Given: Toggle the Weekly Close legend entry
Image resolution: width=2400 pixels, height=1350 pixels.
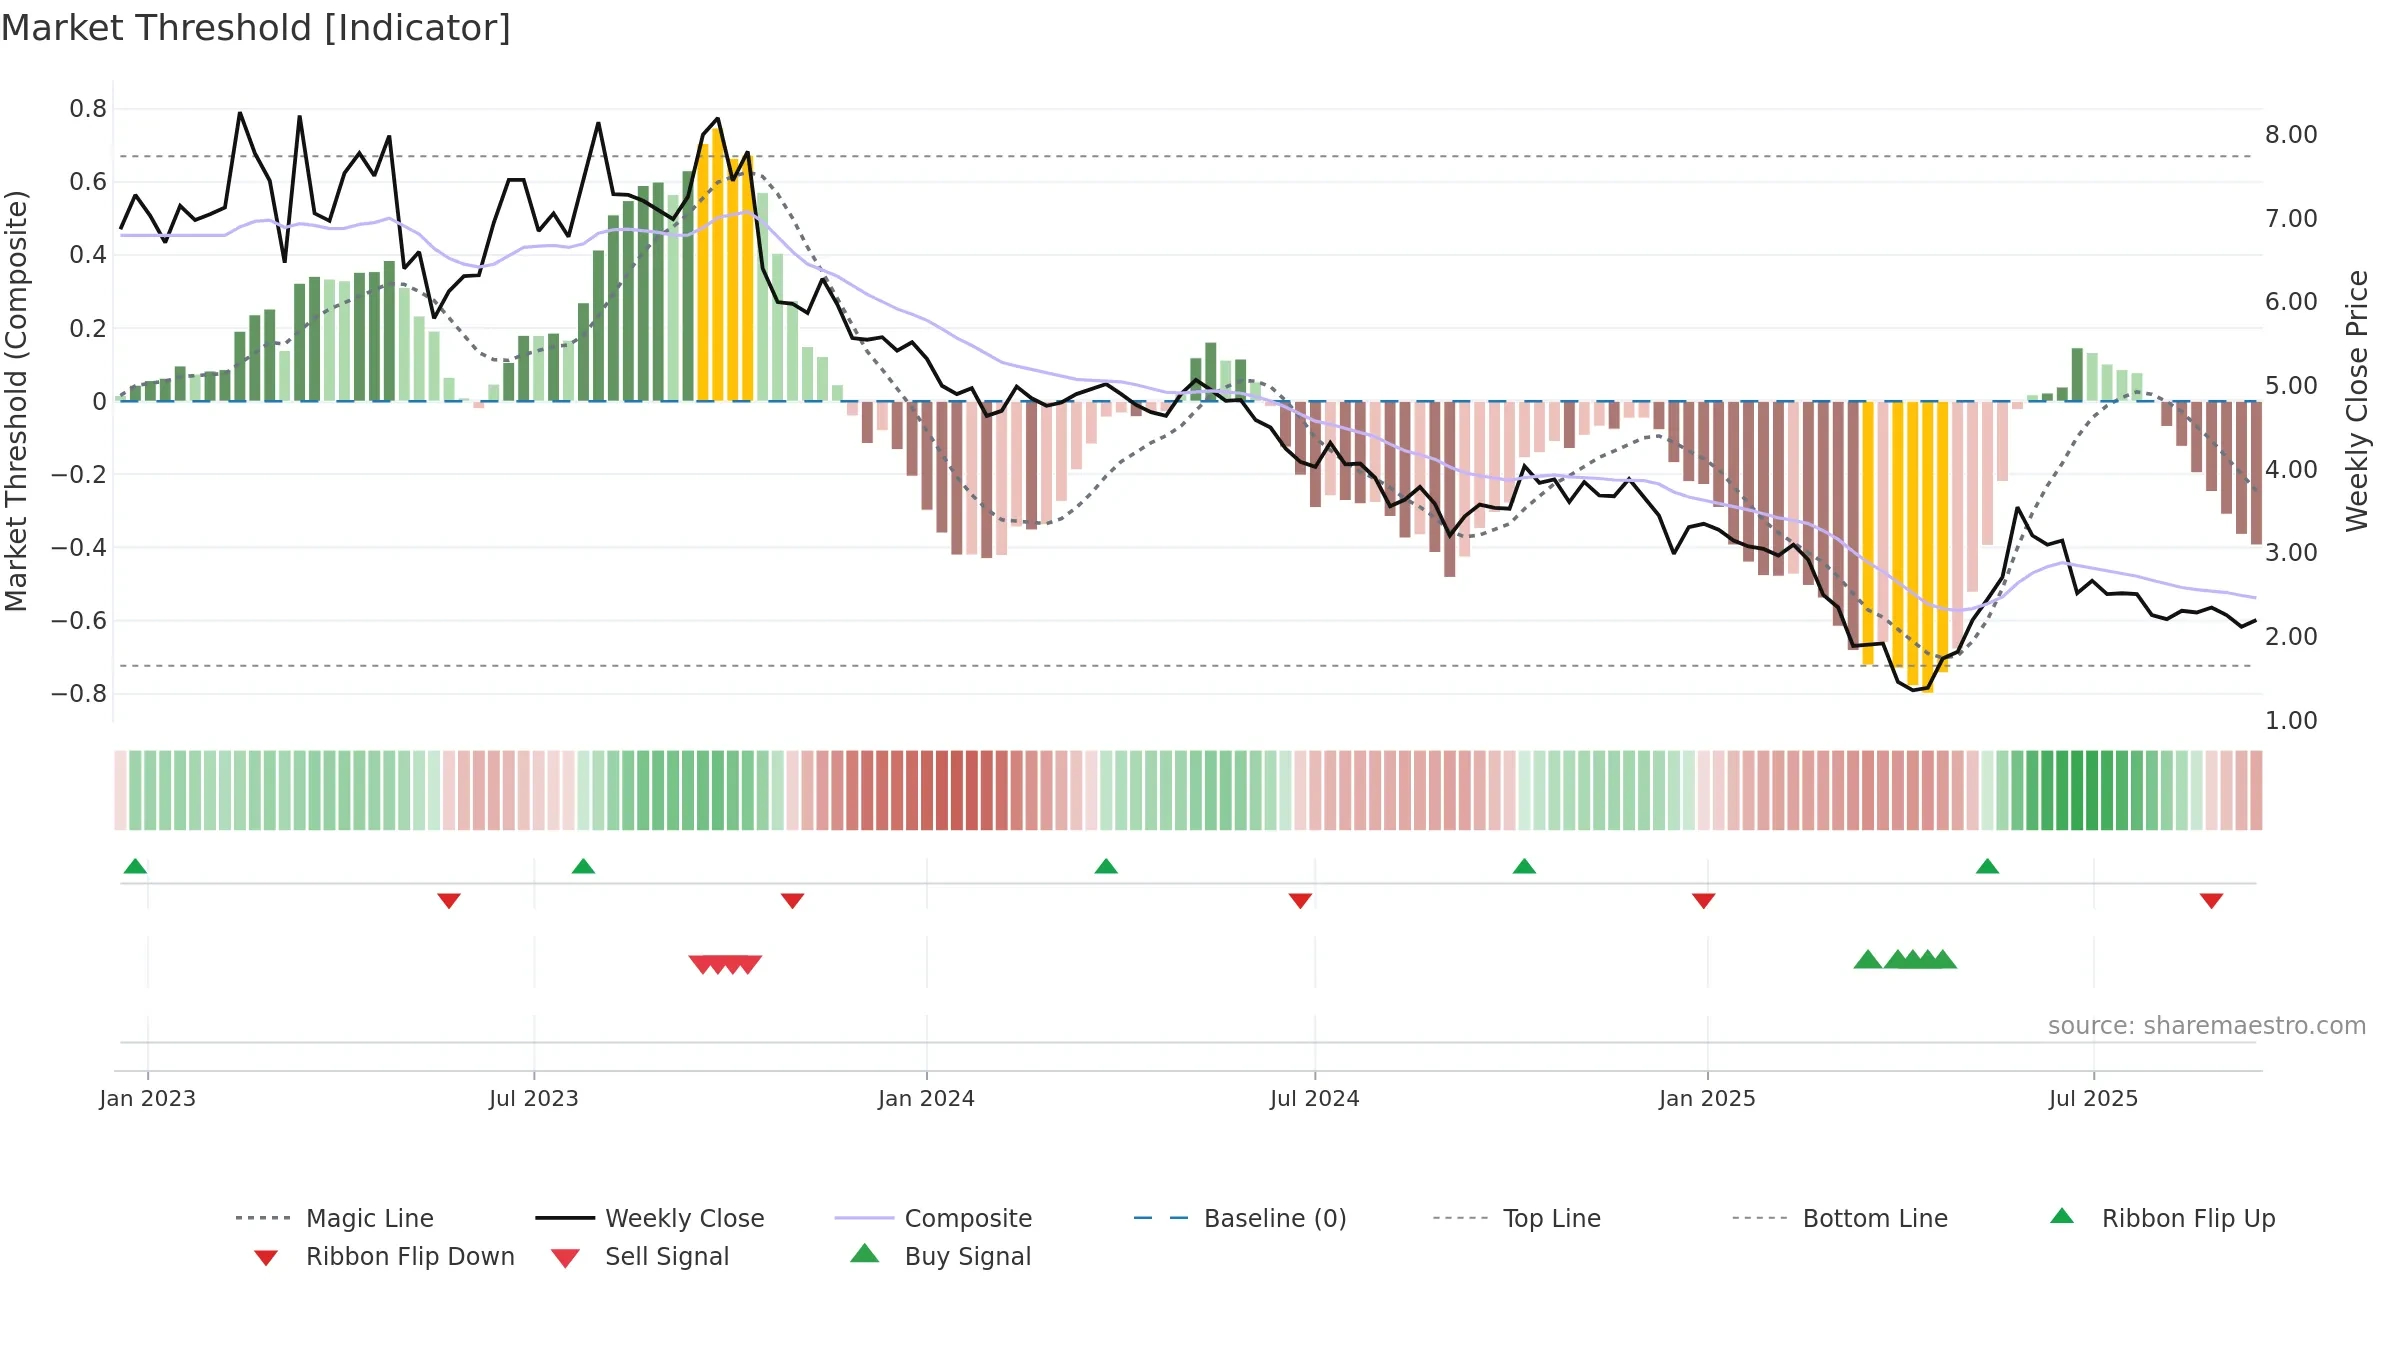Looking at the screenshot, I should click(650, 1218).
